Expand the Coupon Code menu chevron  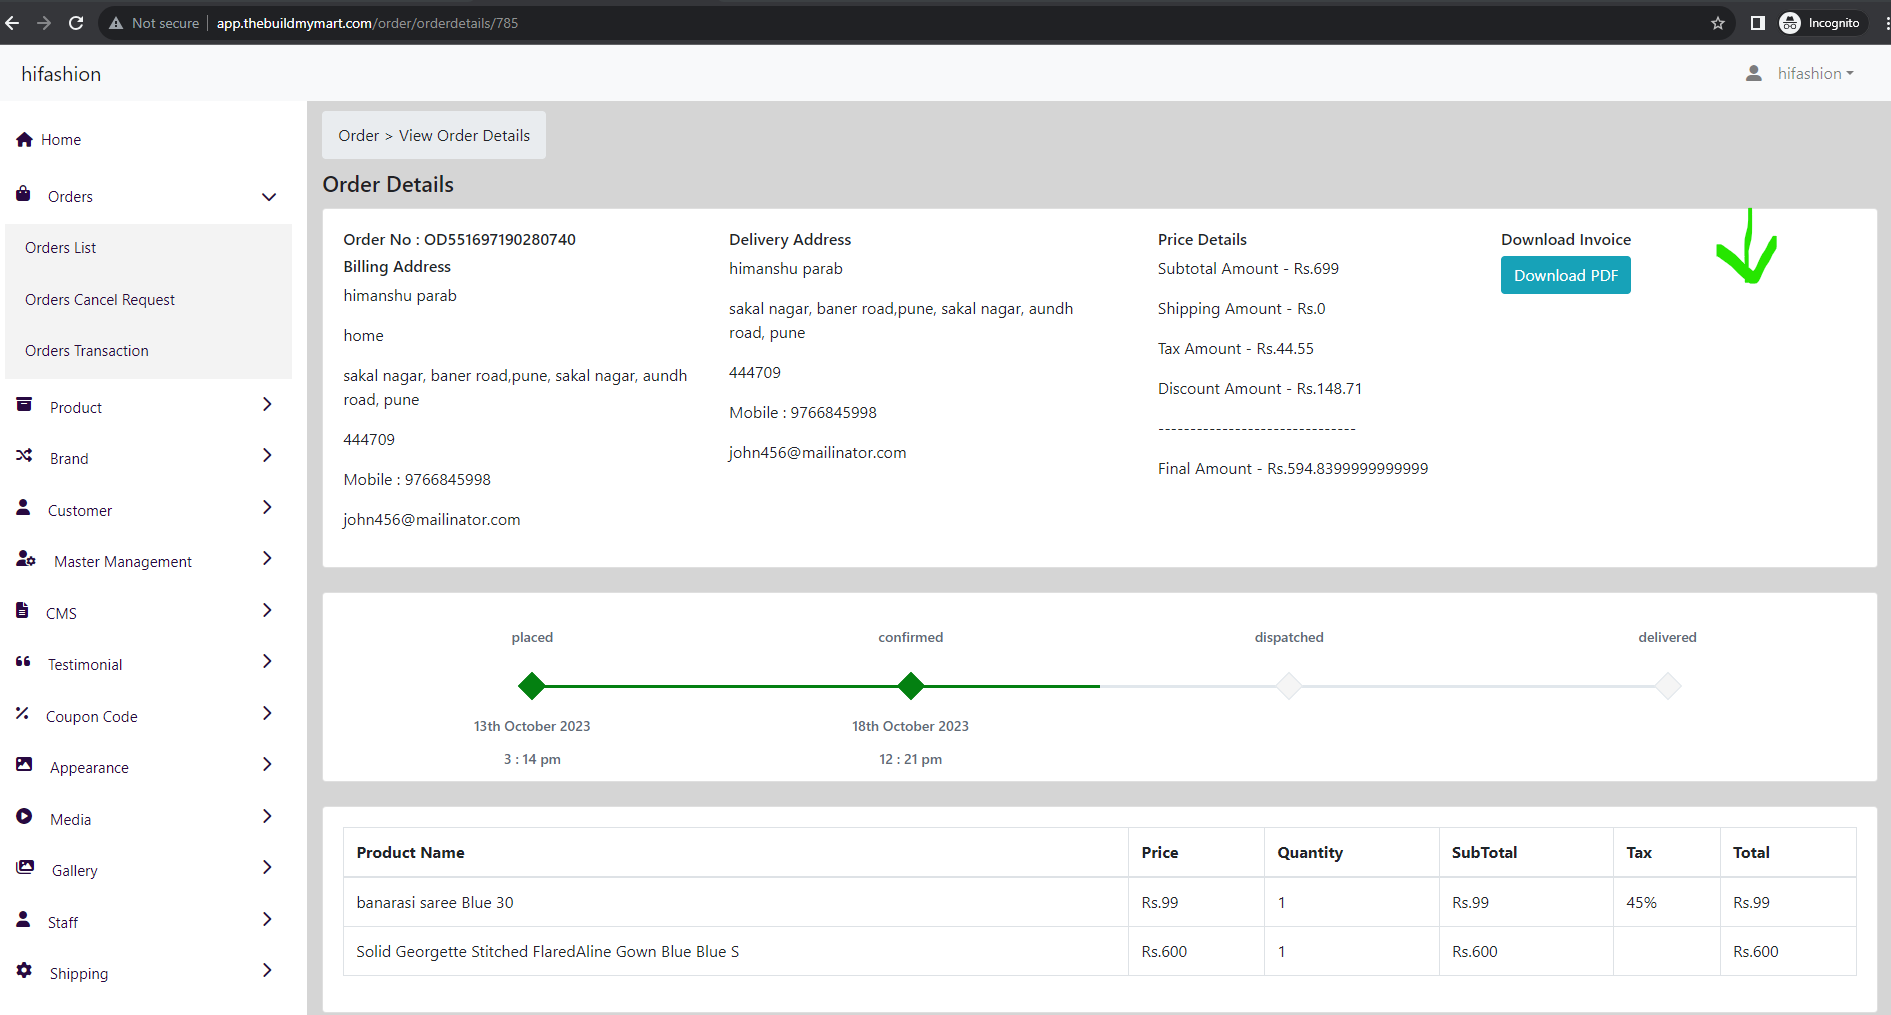point(267,713)
